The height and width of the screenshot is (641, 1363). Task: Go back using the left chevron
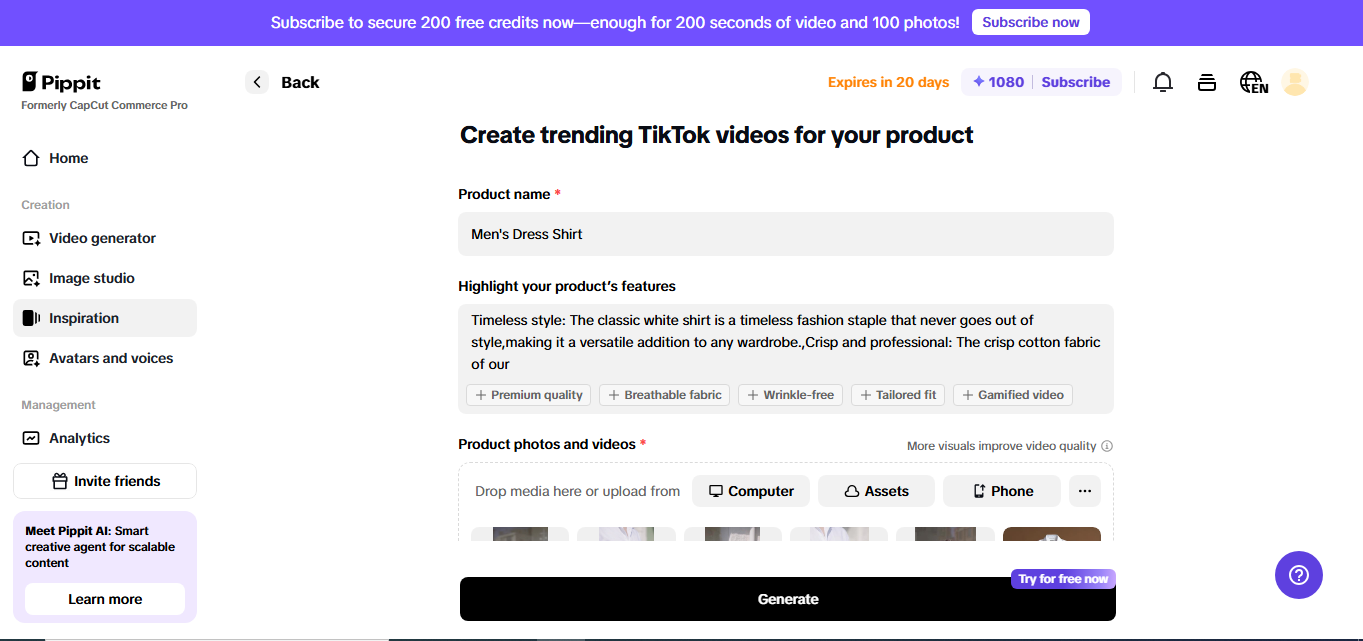point(257,82)
